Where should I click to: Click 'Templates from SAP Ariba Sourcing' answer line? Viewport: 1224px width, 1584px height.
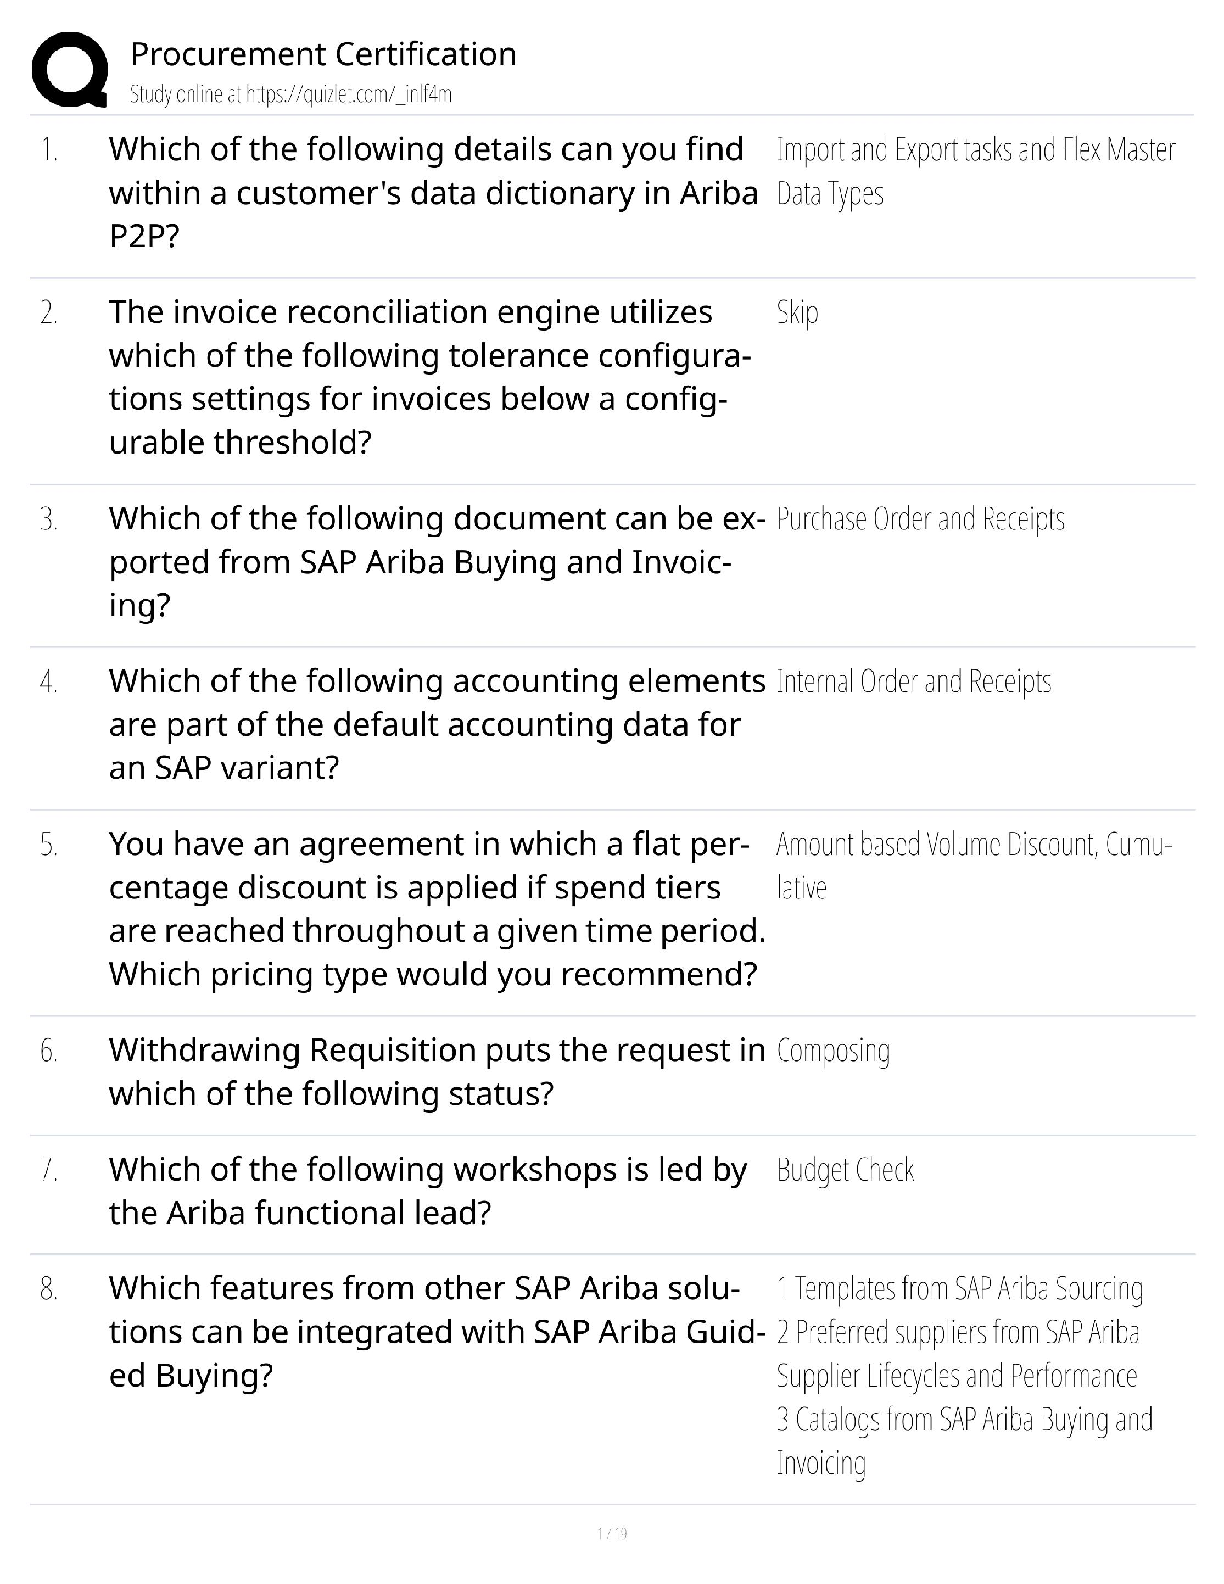(x=960, y=1289)
